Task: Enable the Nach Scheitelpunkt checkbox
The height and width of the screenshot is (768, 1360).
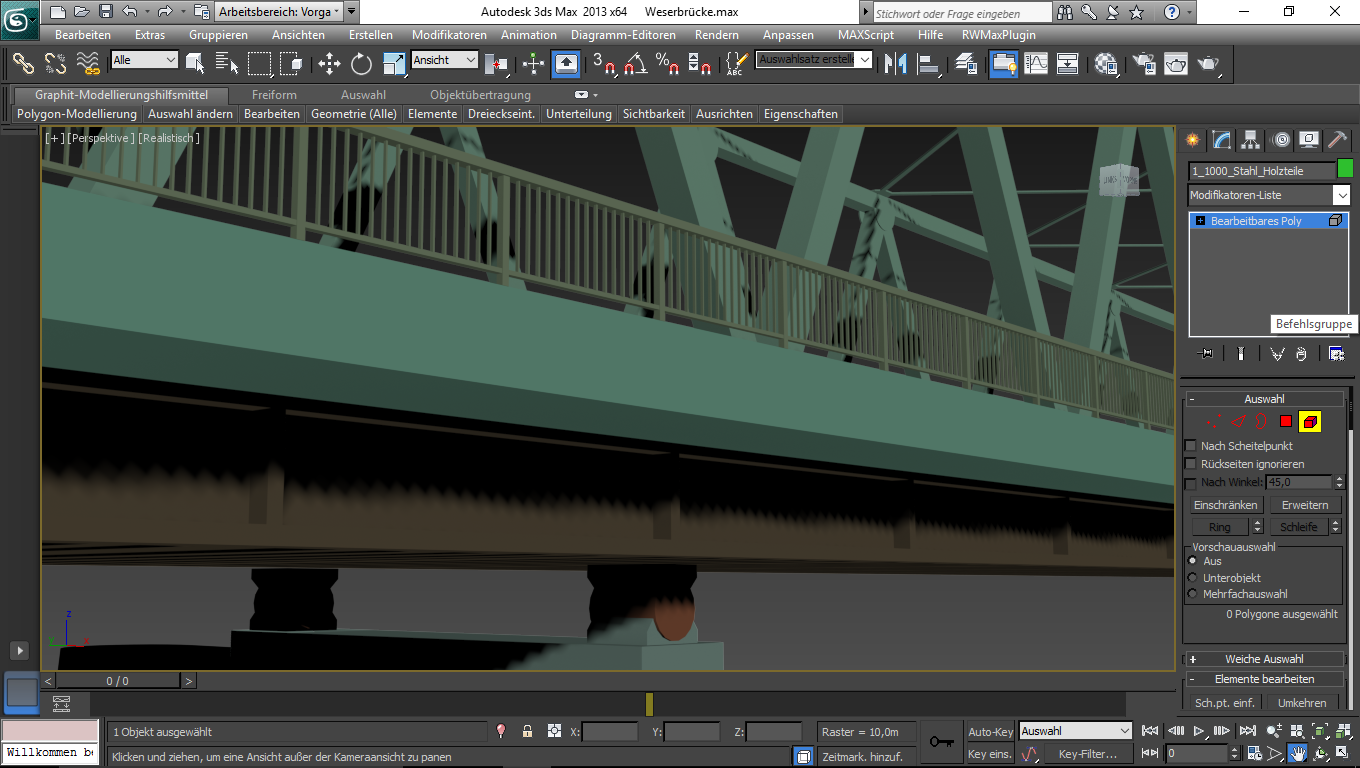Action: [1190, 446]
